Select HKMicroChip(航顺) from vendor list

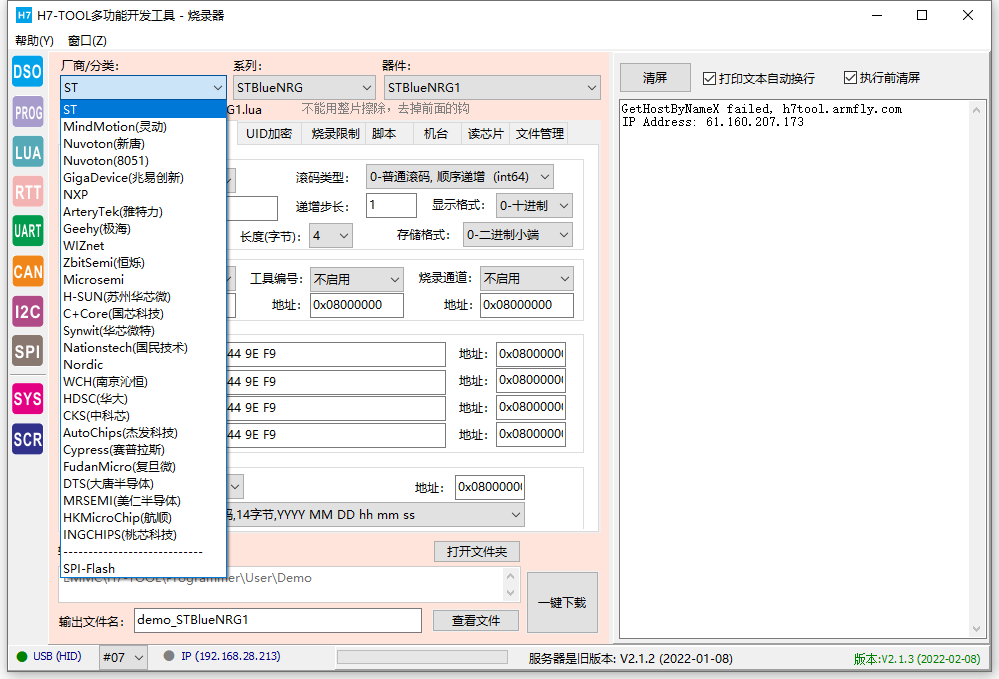point(144,518)
